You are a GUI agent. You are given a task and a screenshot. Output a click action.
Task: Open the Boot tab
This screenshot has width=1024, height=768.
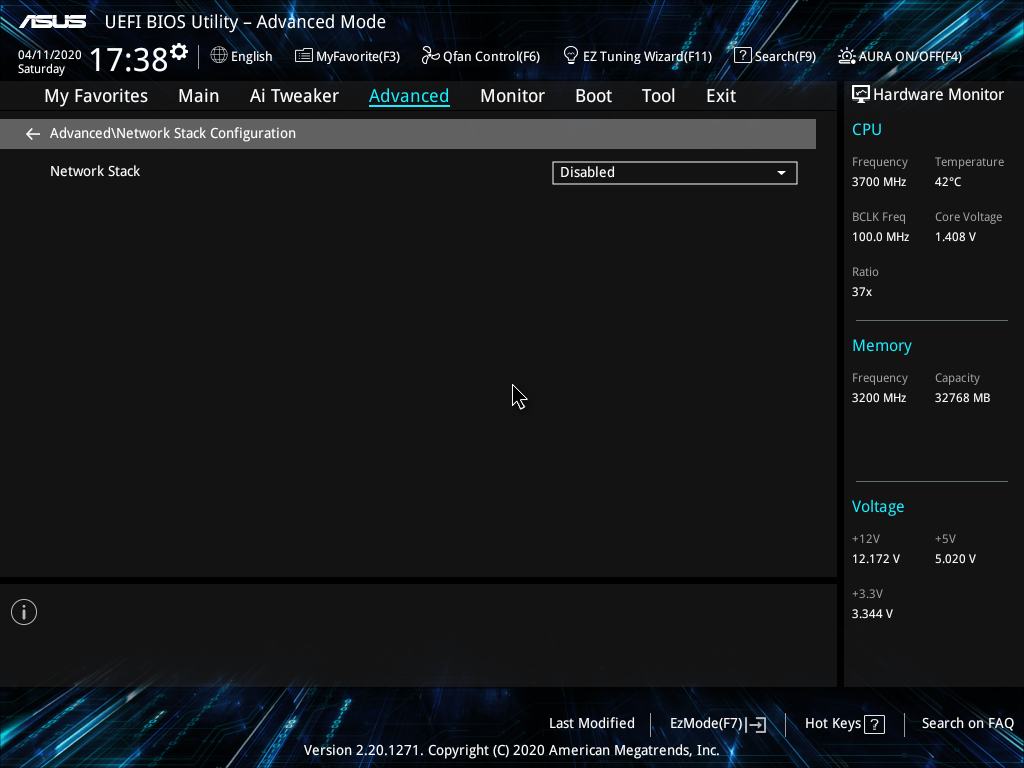(593, 96)
